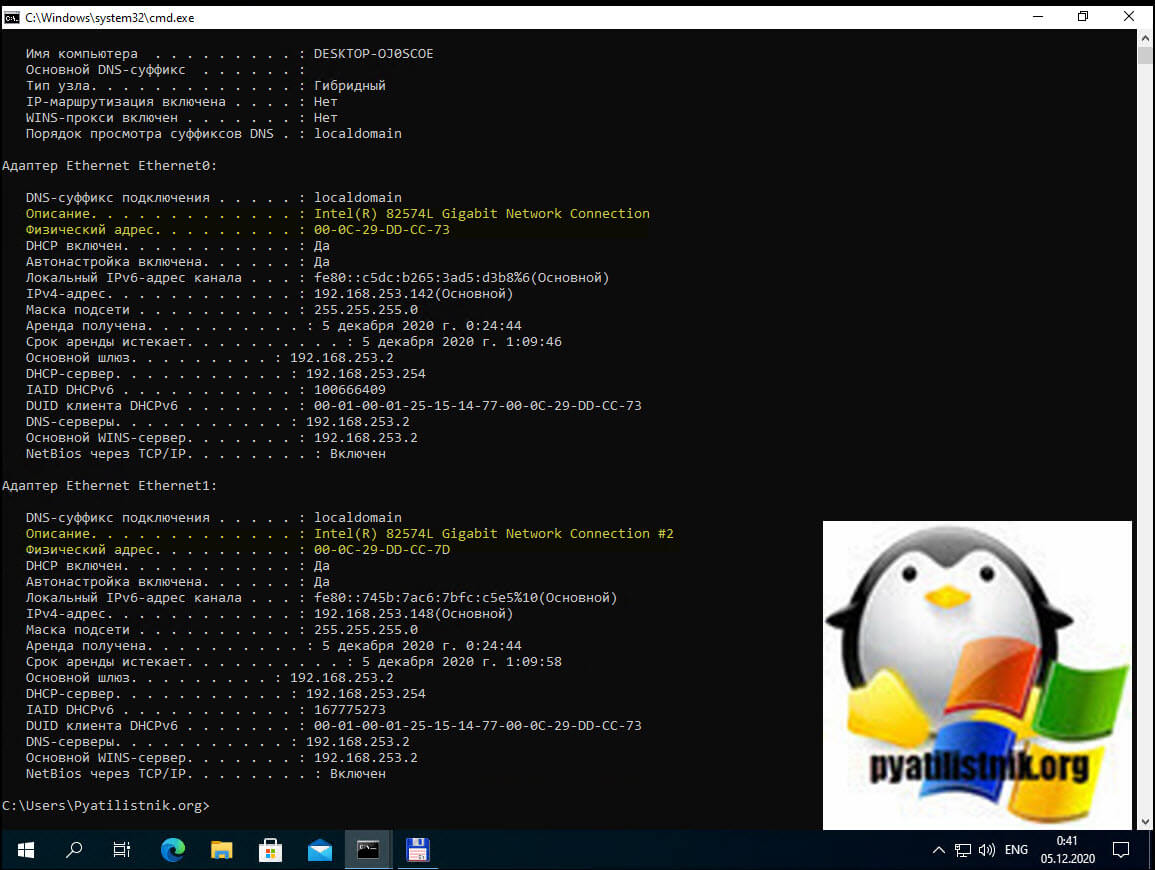The height and width of the screenshot is (870, 1155).
Task: Switch the ENG input language indicator
Action: [x=1017, y=850]
